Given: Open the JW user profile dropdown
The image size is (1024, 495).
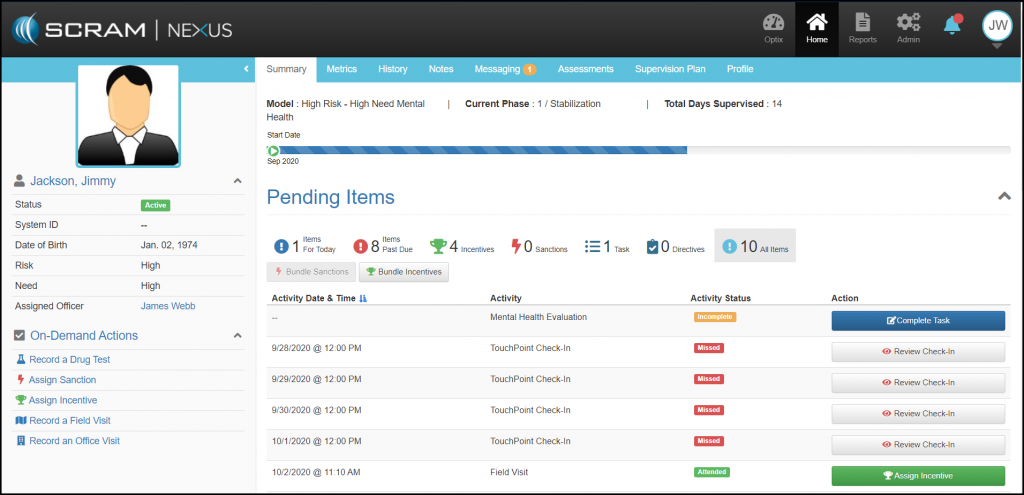Looking at the screenshot, I should (996, 27).
